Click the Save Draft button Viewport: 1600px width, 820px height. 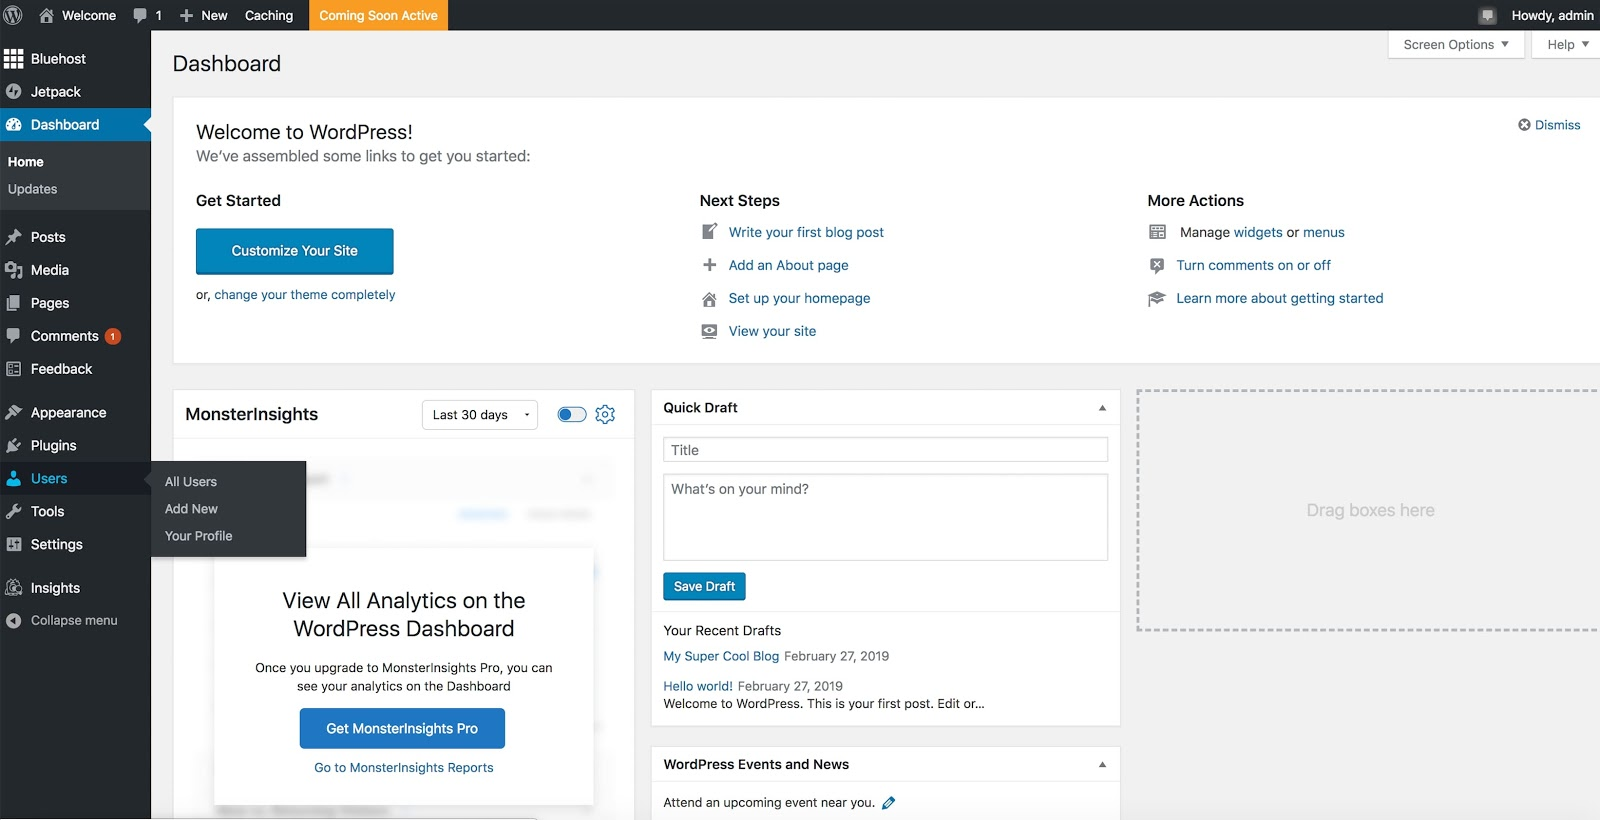click(704, 587)
